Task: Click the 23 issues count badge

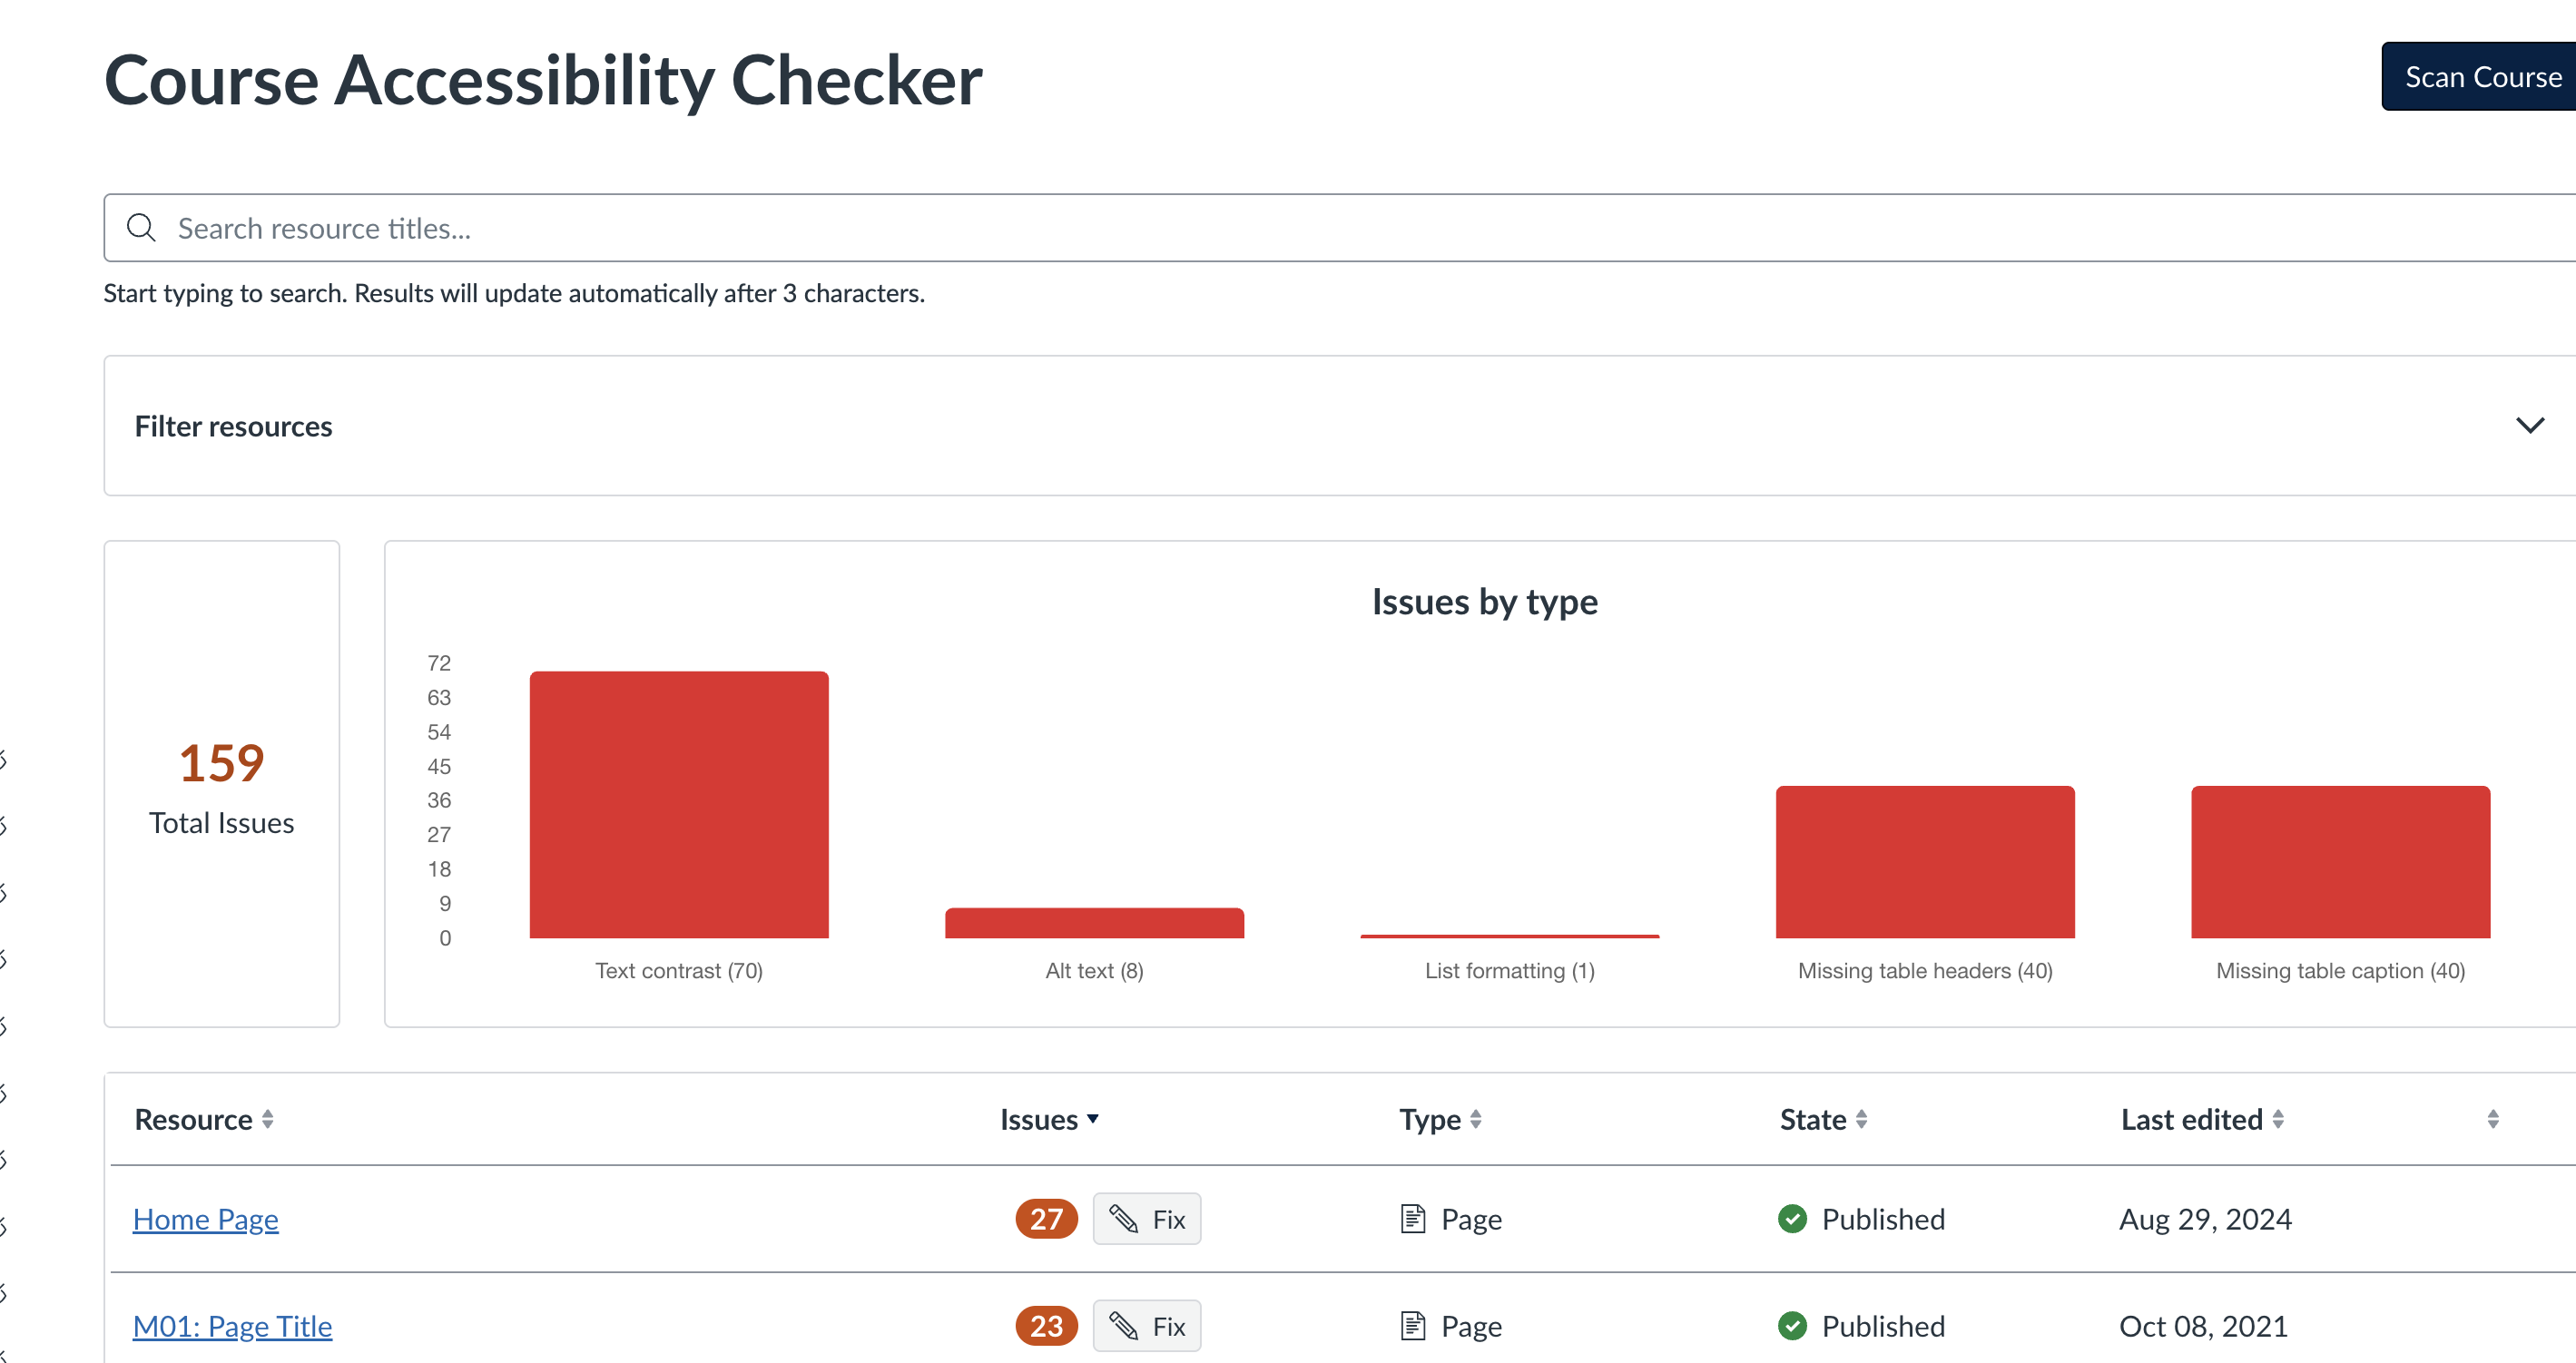Action: [1046, 1325]
